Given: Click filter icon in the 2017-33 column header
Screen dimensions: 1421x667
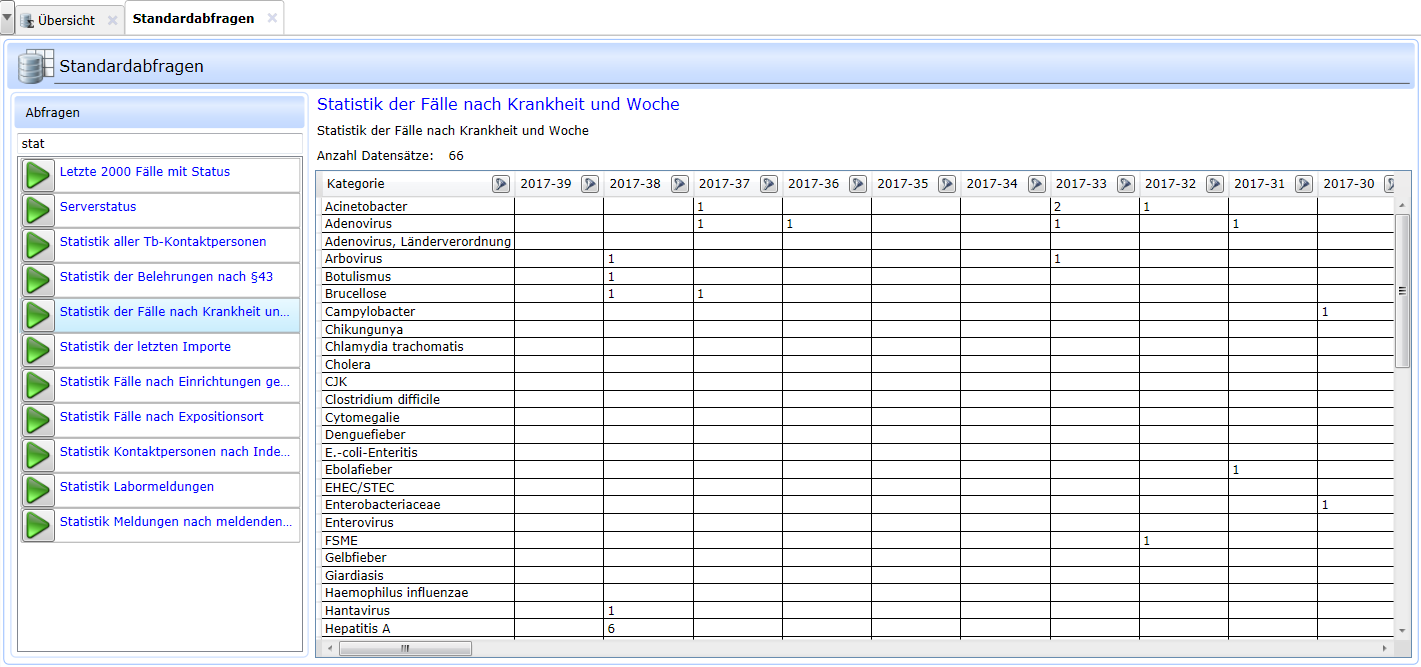Looking at the screenshot, I should click(x=1126, y=184).
